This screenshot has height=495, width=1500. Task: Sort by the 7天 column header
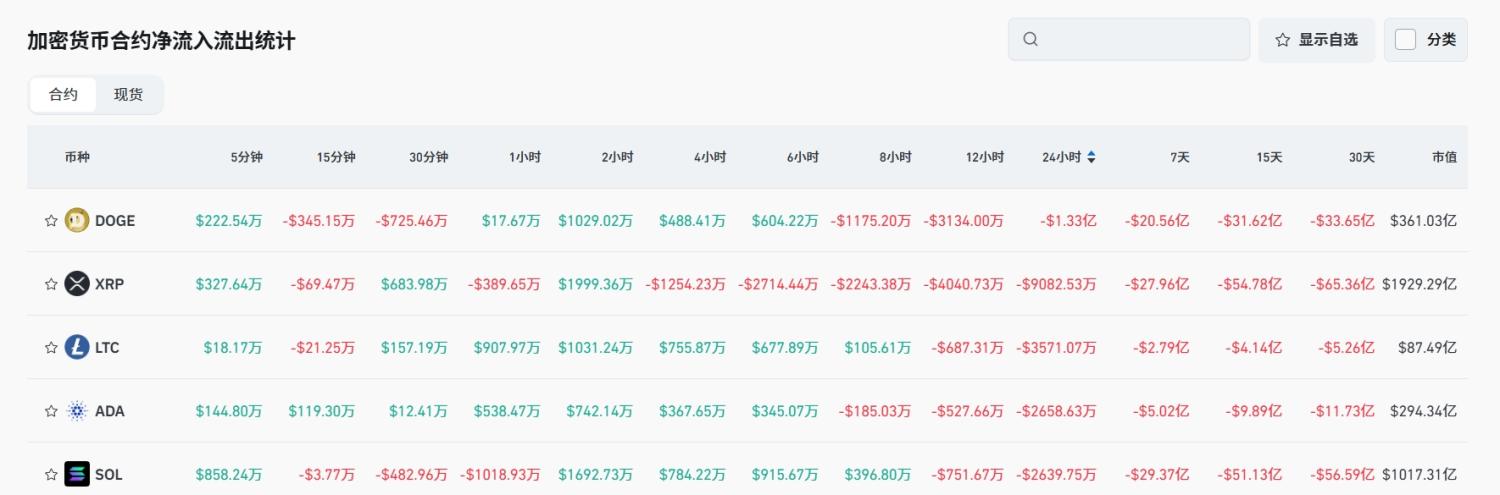pos(1180,157)
